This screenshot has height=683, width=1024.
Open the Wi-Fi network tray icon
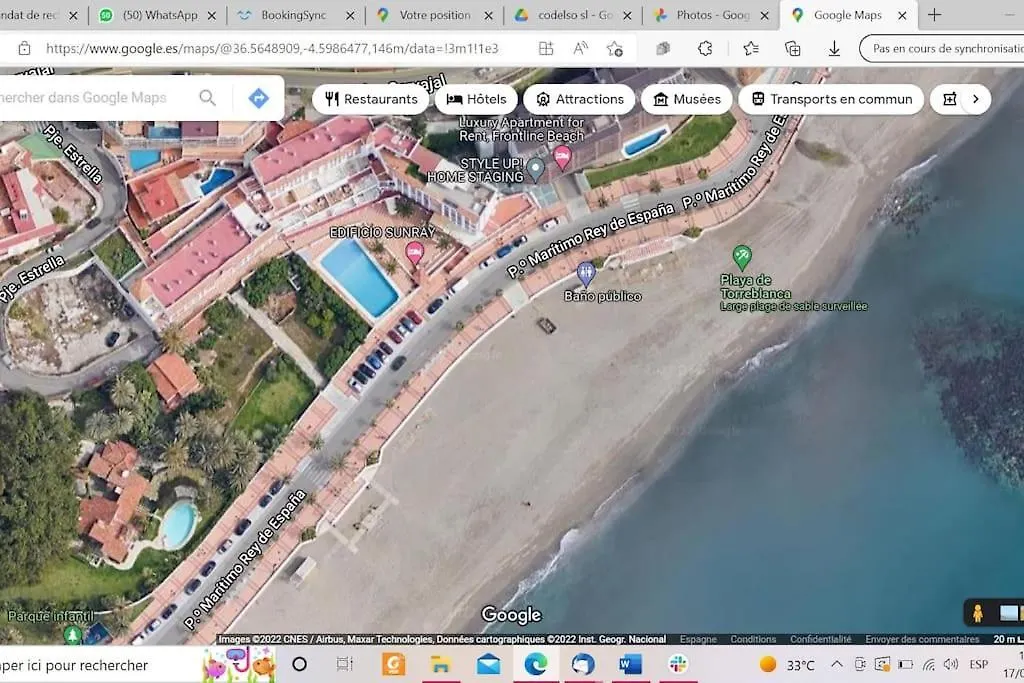coord(929,665)
